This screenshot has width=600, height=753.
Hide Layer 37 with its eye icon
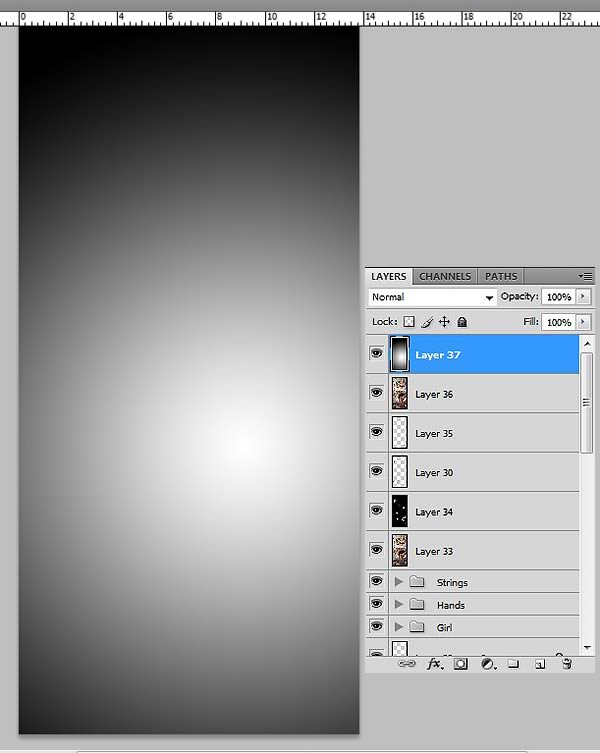[377, 353]
